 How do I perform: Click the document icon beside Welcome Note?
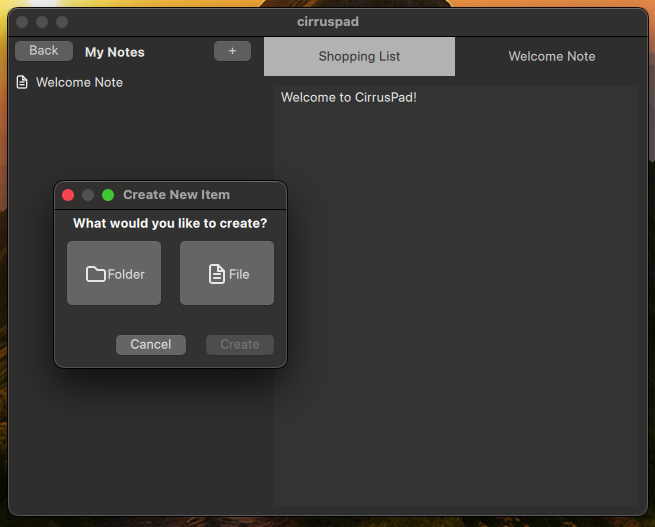tap(22, 82)
